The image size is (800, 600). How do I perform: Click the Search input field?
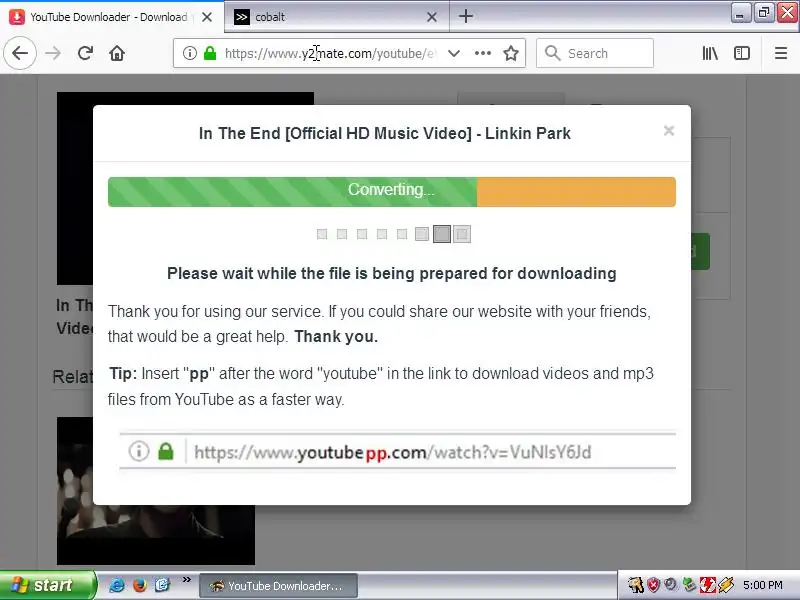[x=595, y=53]
